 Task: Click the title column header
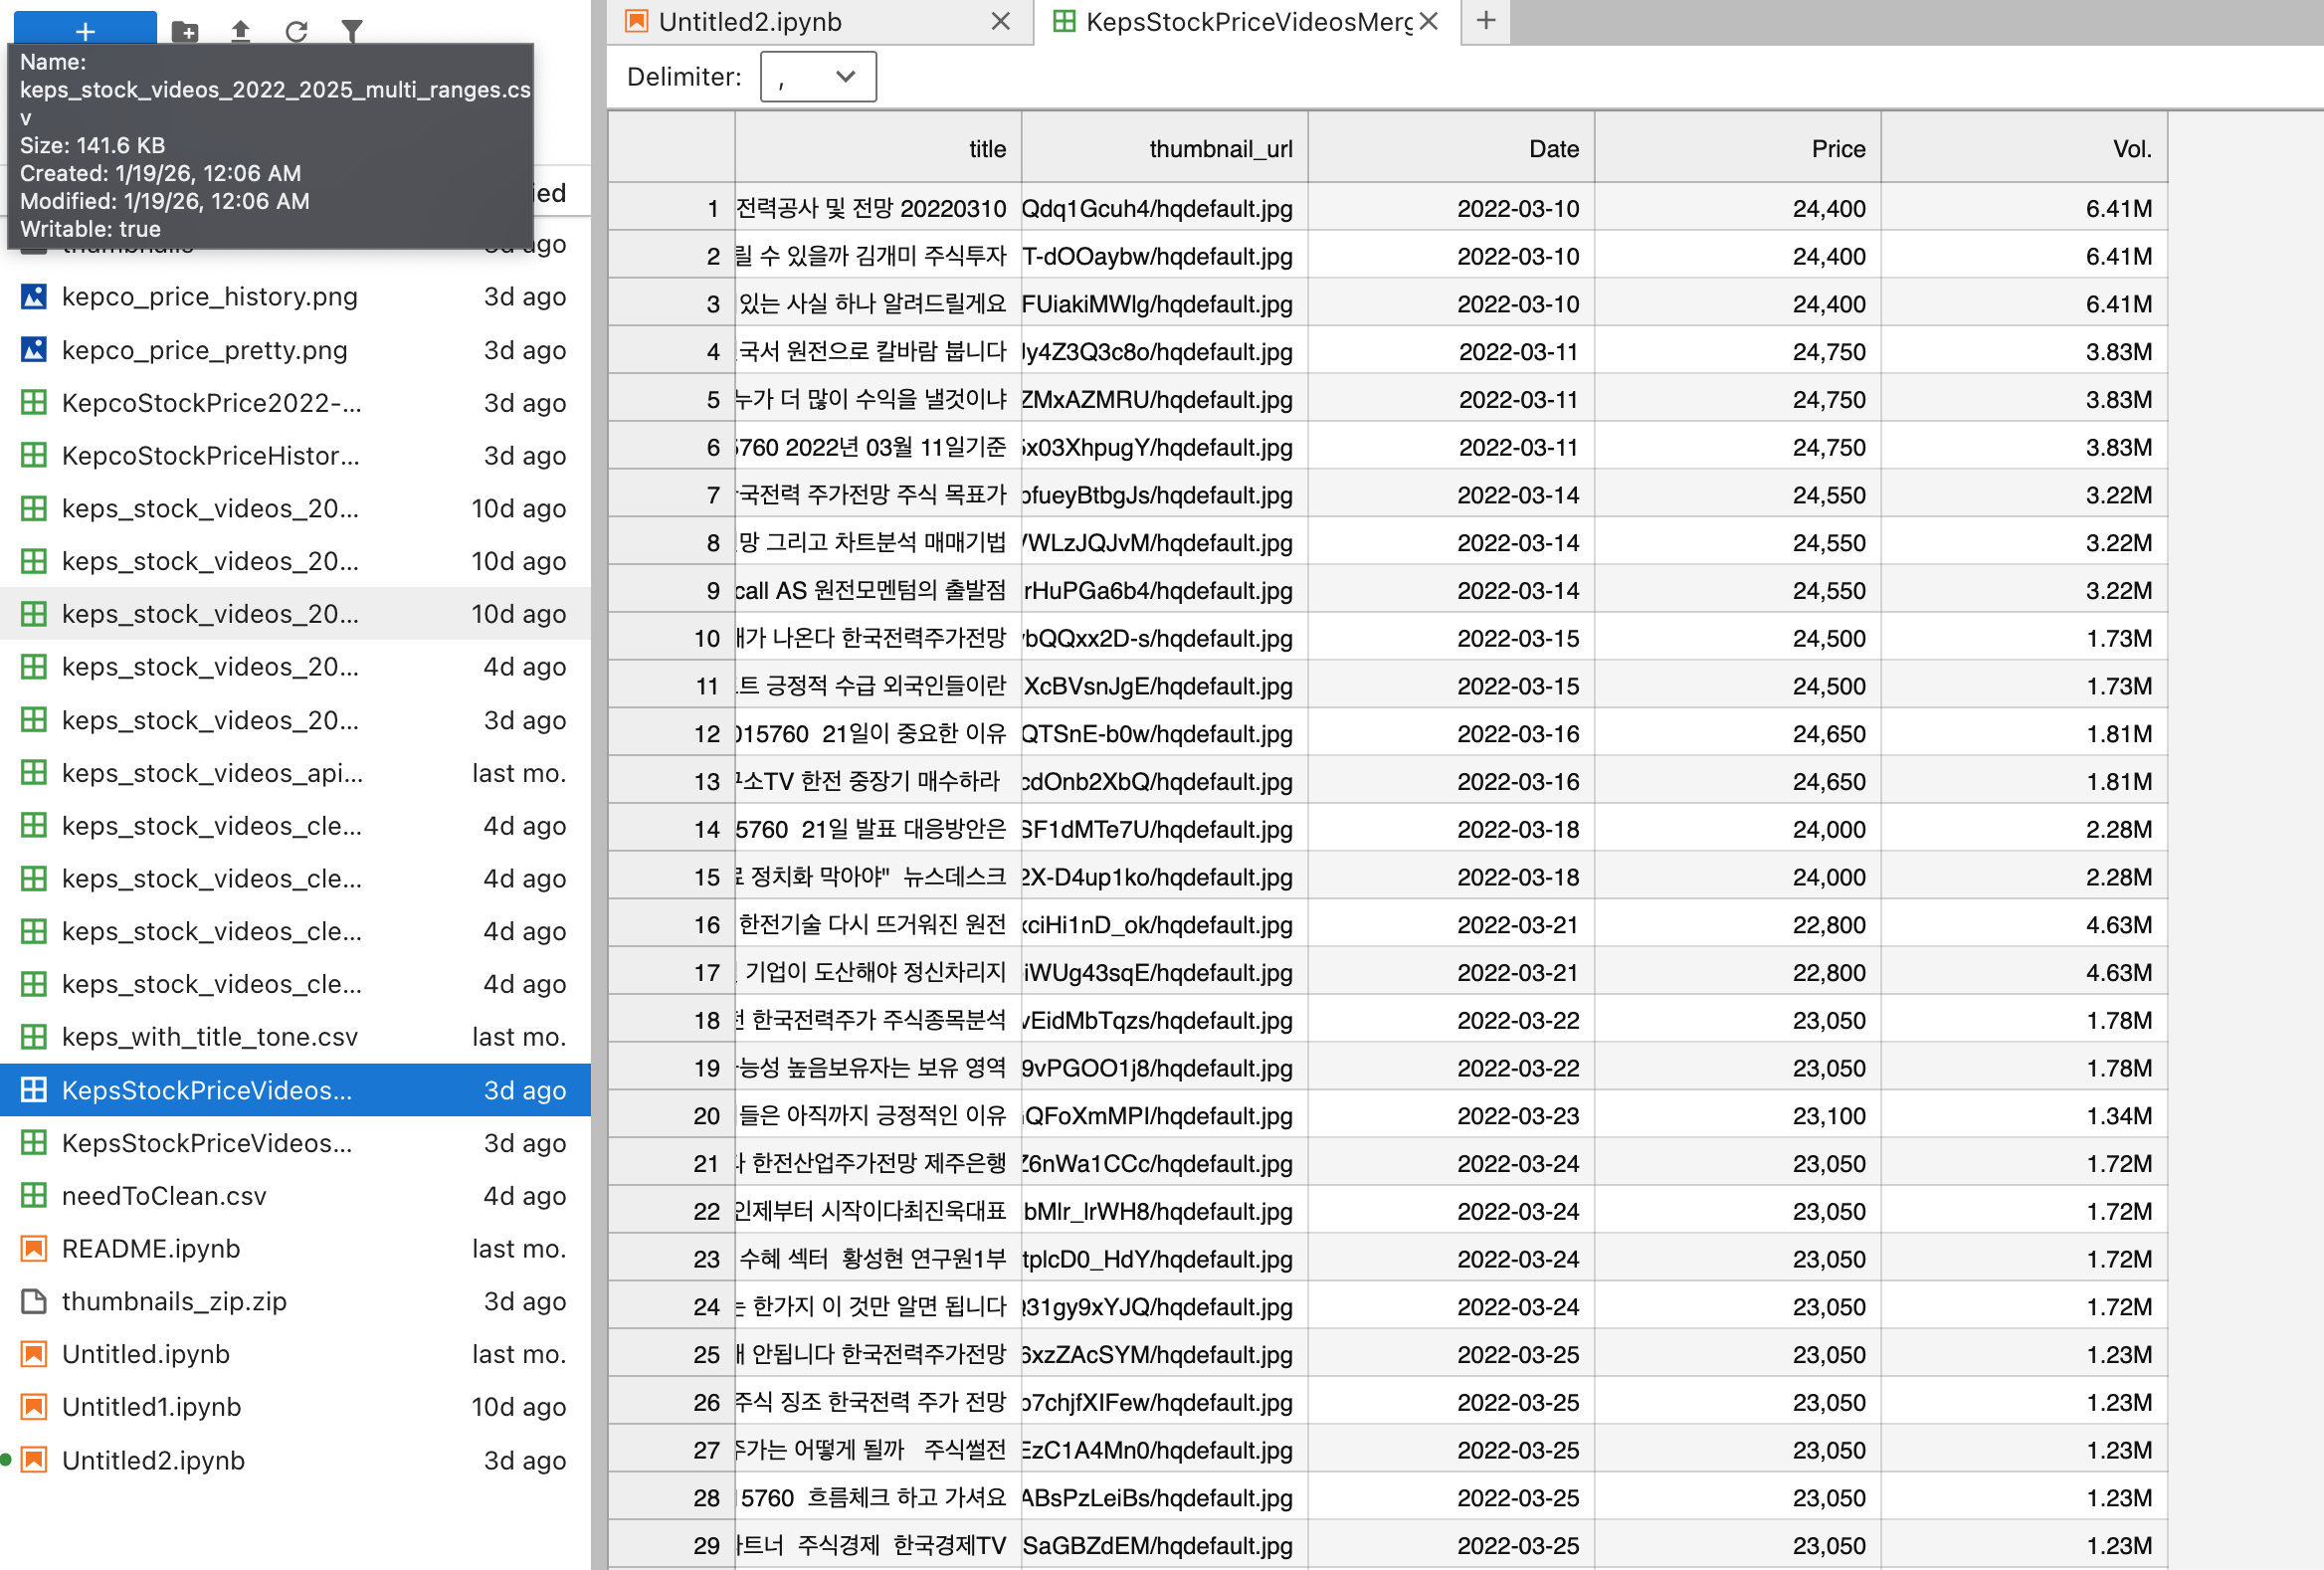(x=987, y=147)
